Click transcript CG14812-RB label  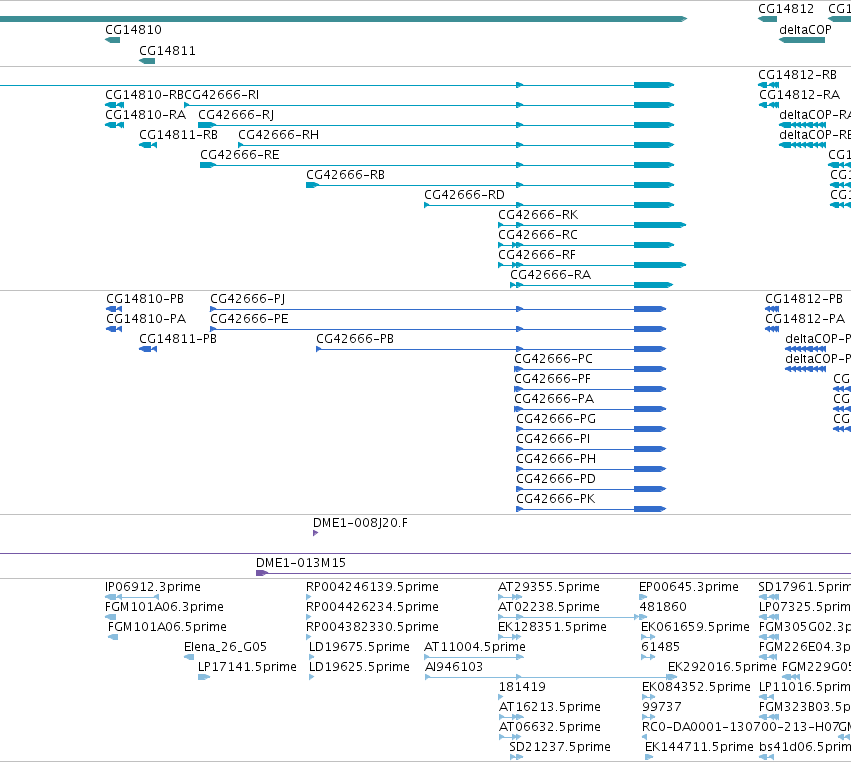pos(797,75)
